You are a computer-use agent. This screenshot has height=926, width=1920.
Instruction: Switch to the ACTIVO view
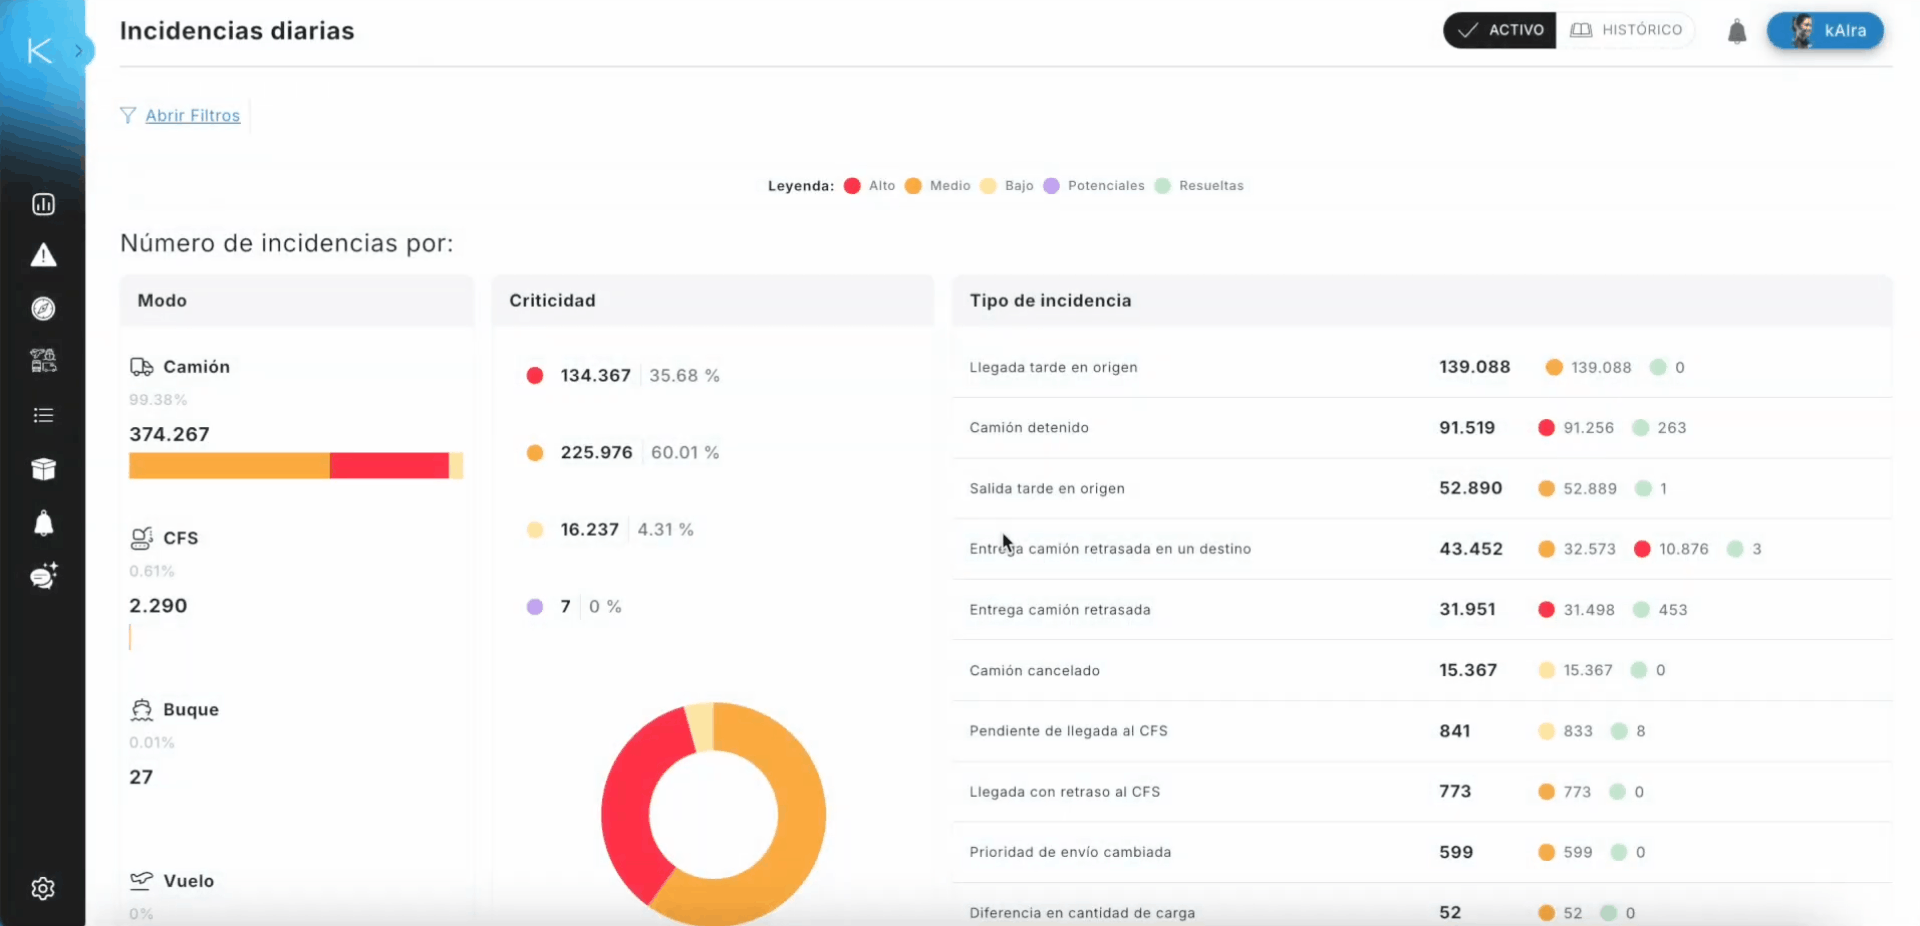click(1499, 30)
